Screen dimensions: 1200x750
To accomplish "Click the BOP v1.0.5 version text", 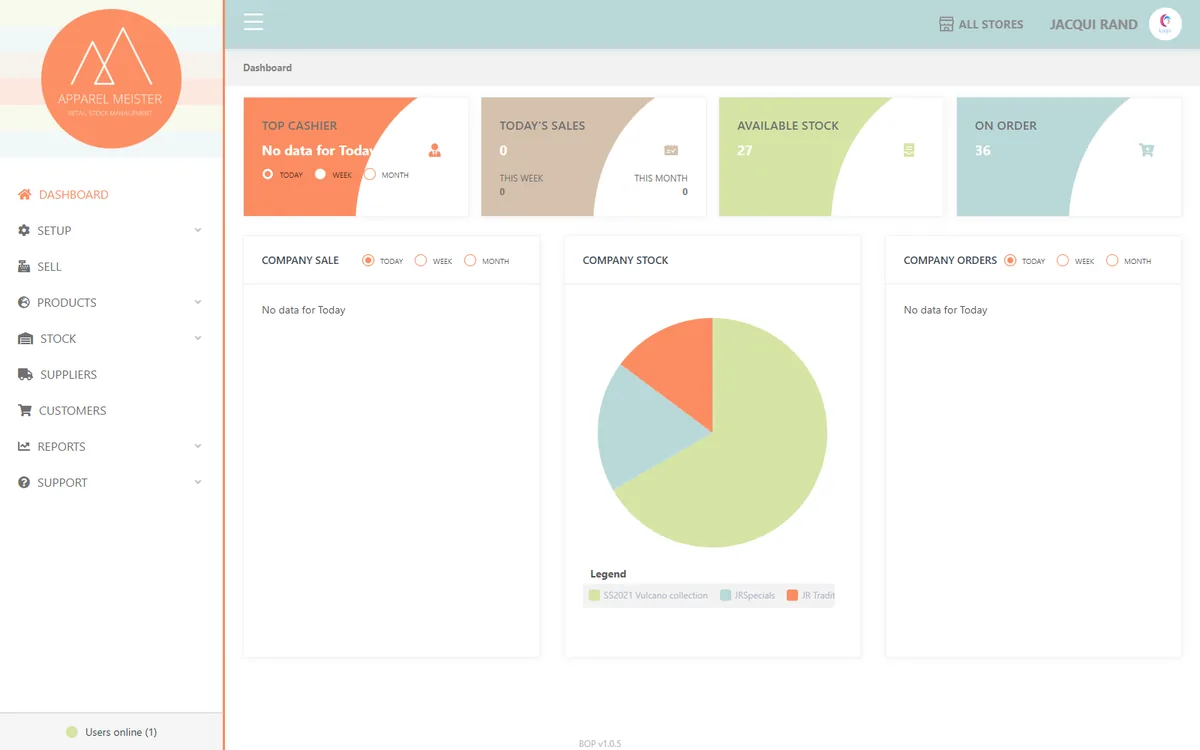I will click(600, 744).
